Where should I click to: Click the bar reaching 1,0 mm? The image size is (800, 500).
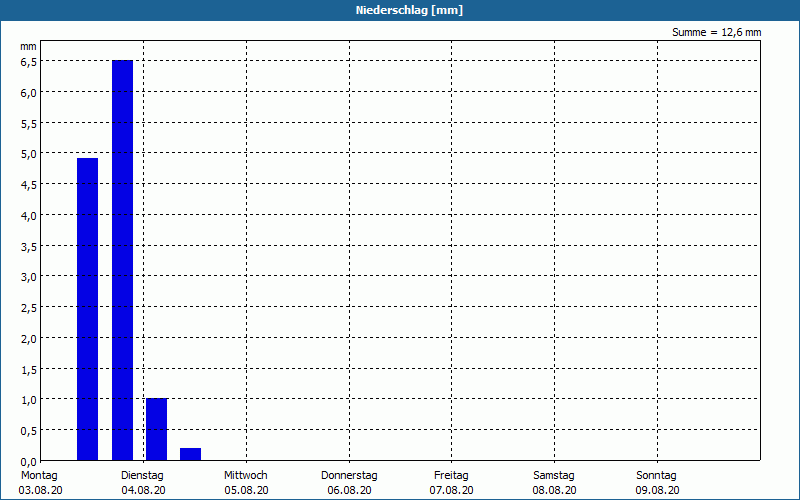157,429
